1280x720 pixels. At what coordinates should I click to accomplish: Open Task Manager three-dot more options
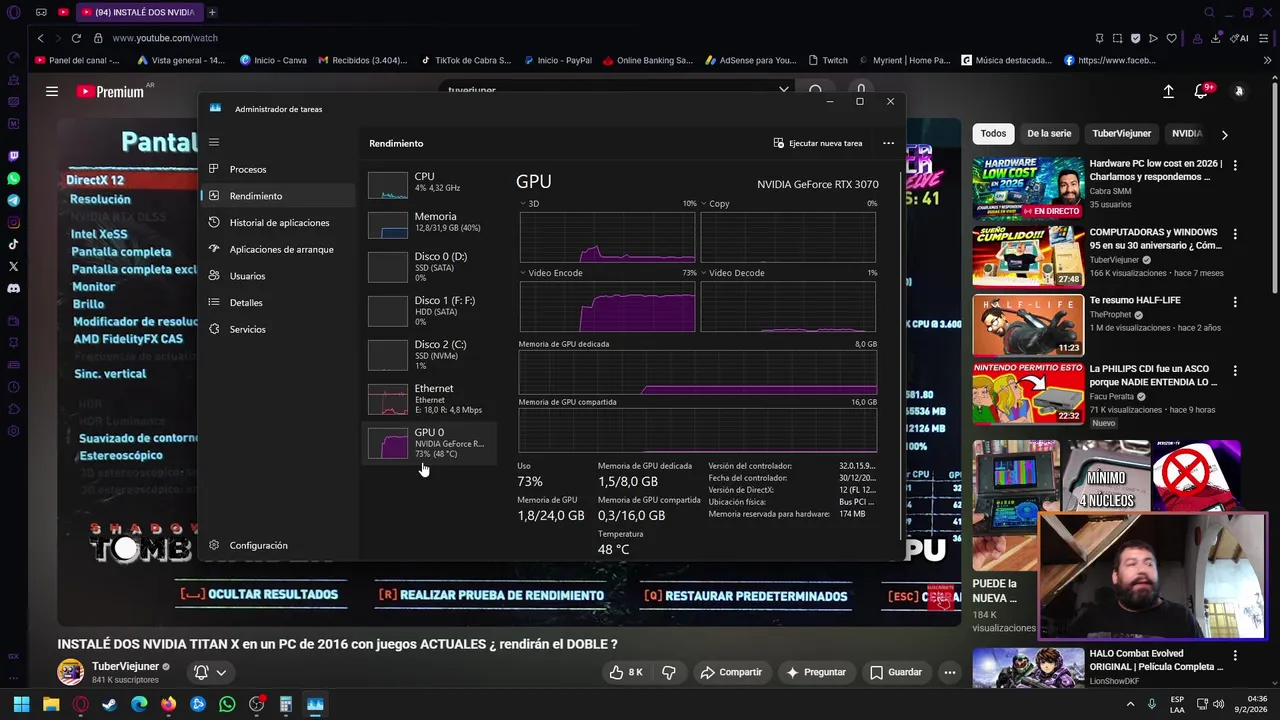click(x=888, y=143)
